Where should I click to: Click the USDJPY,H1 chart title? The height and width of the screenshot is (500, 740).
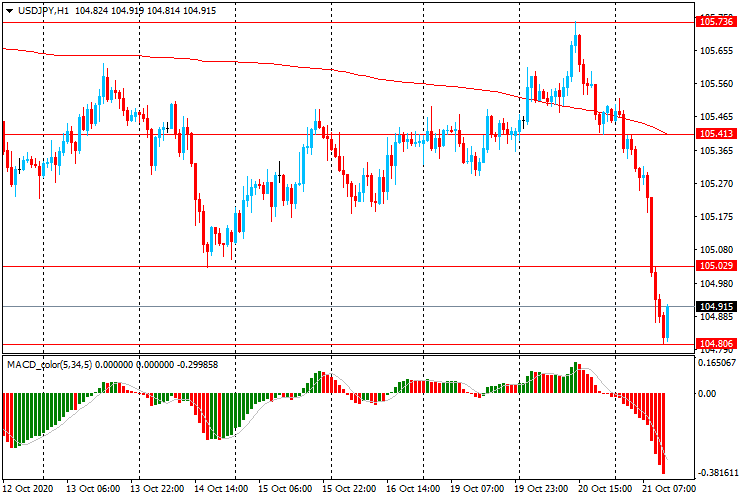43,10
